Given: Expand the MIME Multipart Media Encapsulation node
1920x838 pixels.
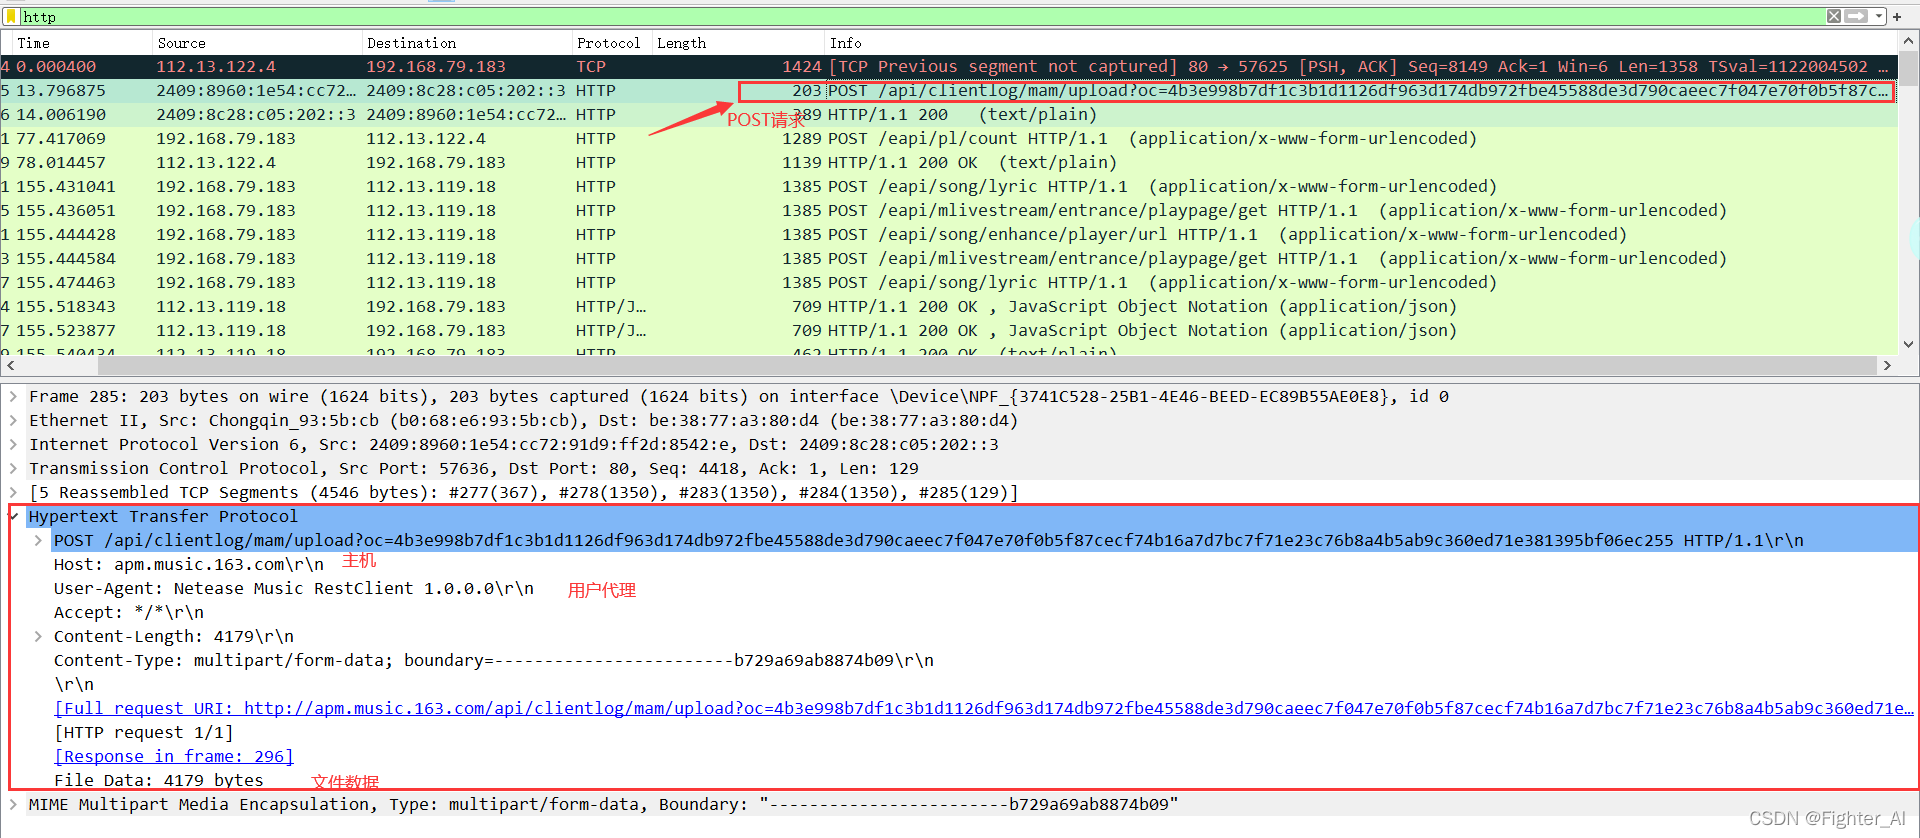Looking at the screenshot, I should pos(13,805).
